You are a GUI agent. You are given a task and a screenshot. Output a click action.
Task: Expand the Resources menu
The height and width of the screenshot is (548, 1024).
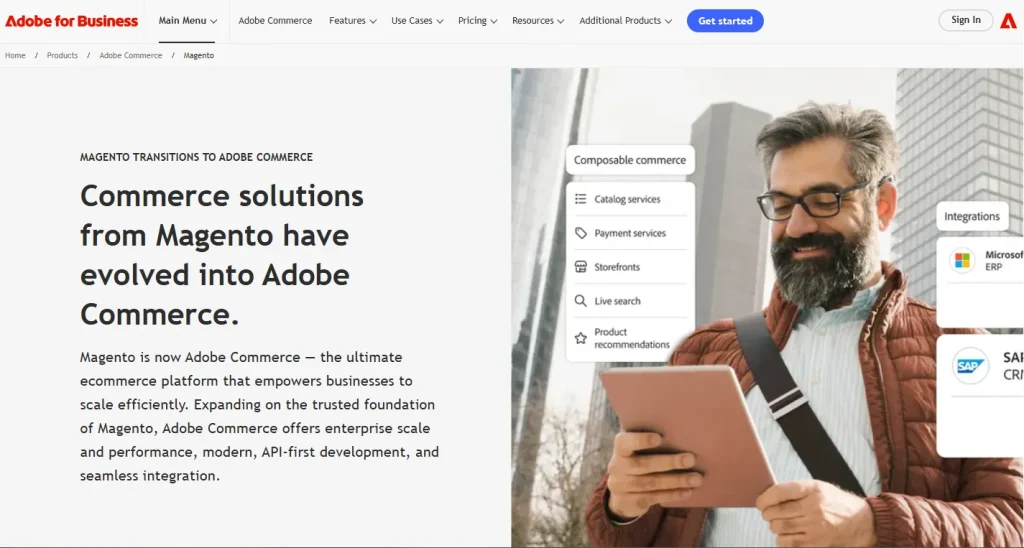[x=538, y=21]
